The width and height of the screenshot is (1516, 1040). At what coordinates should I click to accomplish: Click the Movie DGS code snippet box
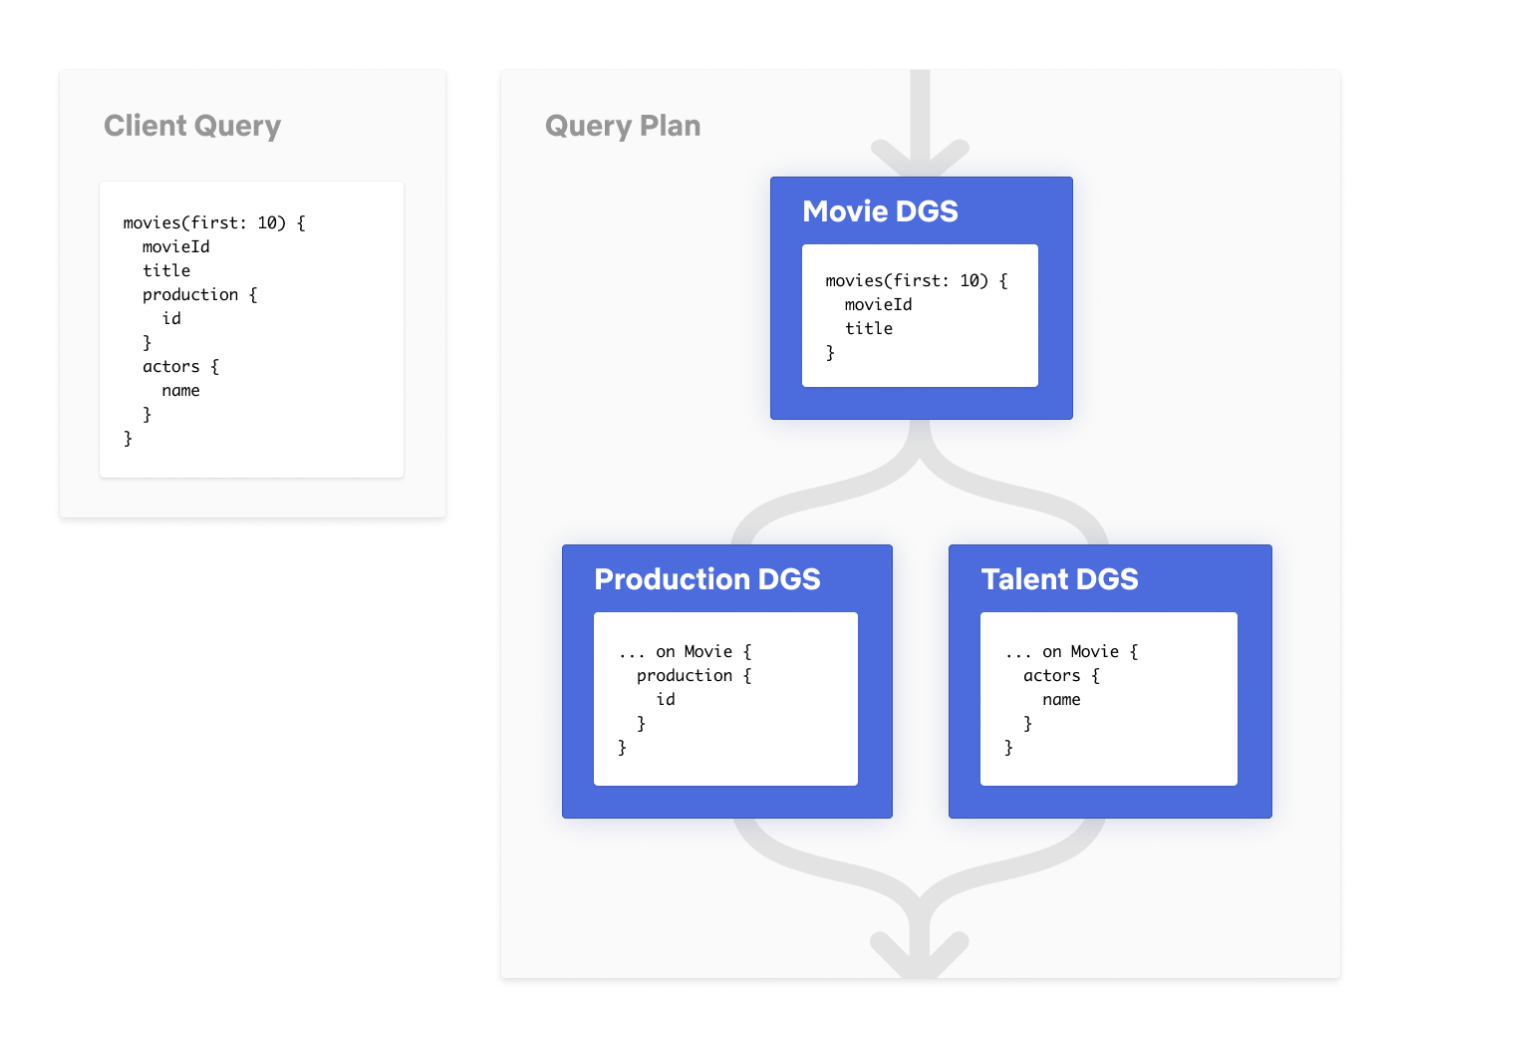point(920,316)
